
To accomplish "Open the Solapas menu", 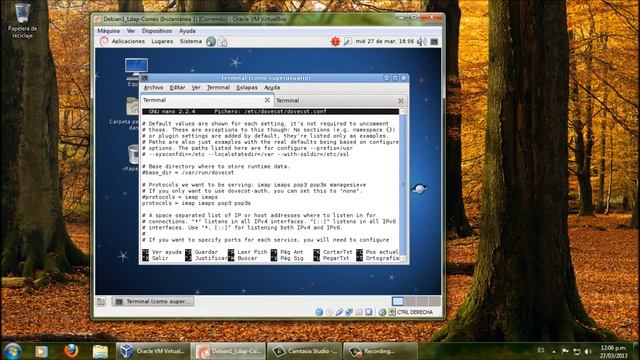I will [247, 87].
